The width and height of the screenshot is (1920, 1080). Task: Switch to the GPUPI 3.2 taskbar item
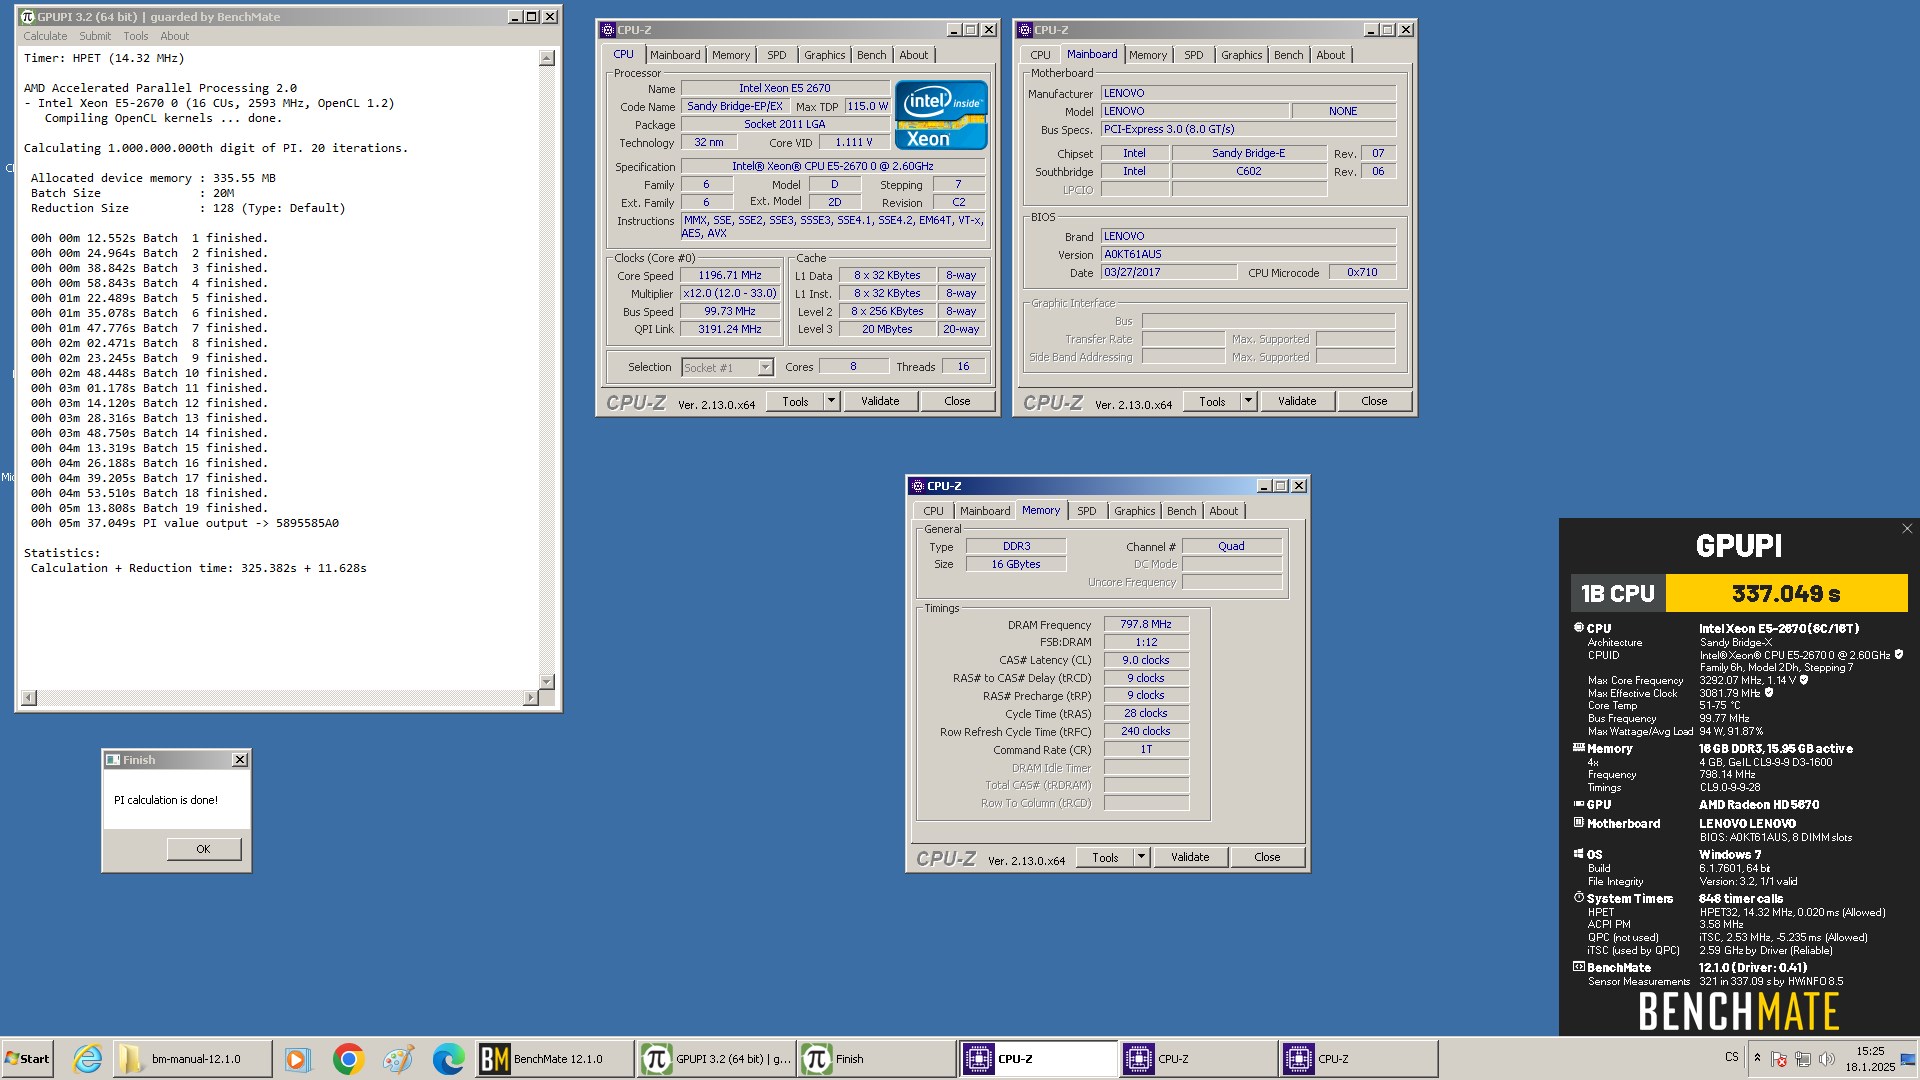(x=716, y=1059)
